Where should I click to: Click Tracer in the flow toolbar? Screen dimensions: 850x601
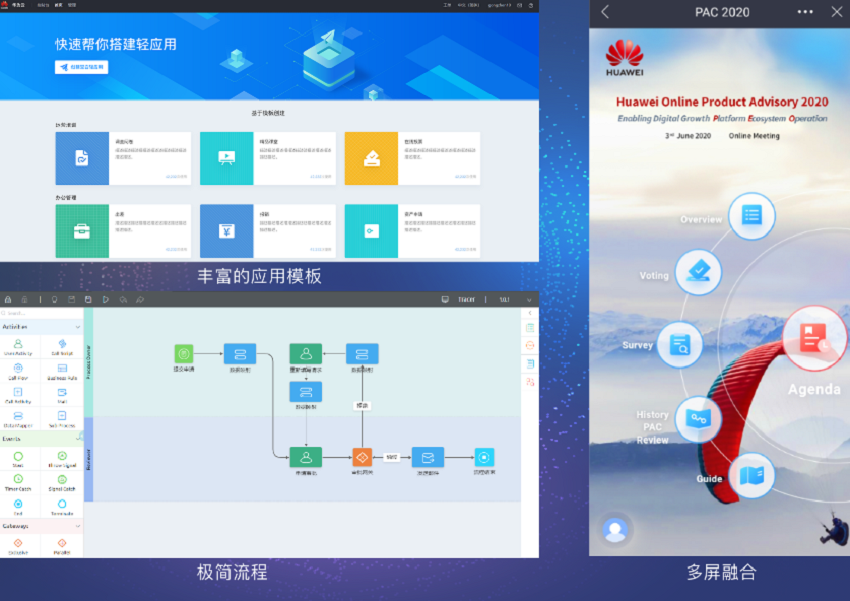point(466,300)
